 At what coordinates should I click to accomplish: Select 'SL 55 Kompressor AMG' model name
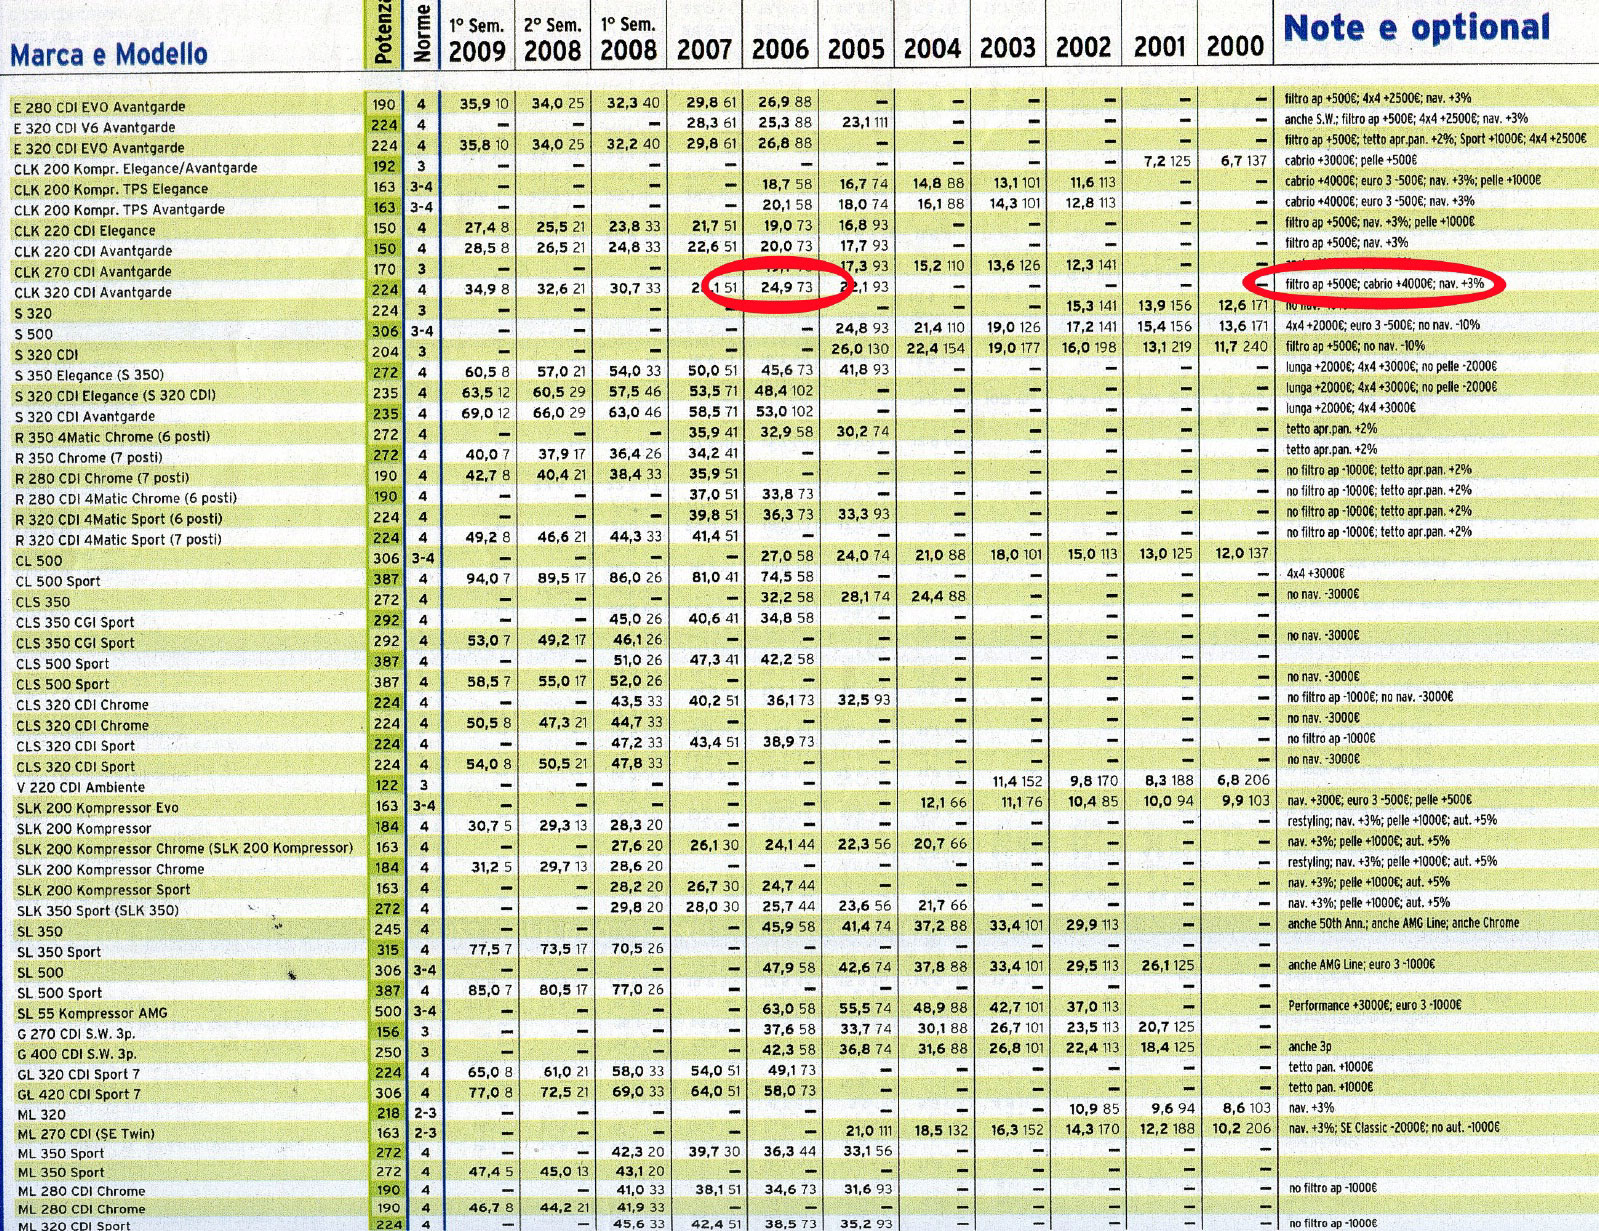click(92, 1013)
